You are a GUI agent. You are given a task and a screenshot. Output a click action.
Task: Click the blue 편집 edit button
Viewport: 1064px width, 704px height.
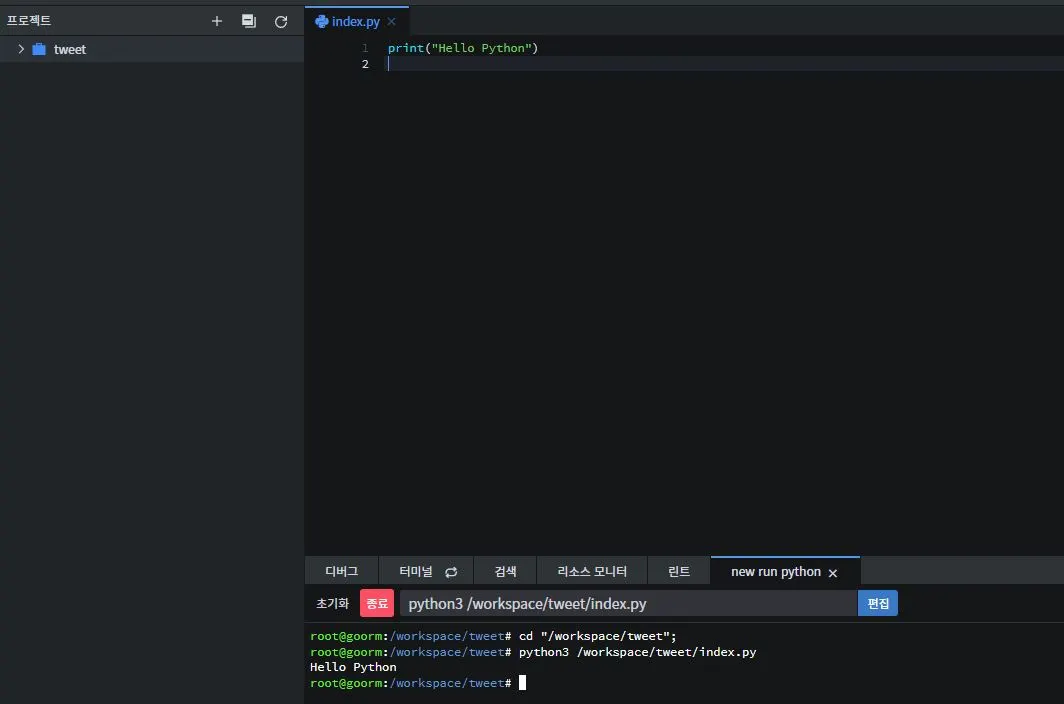tap(877, 603)
